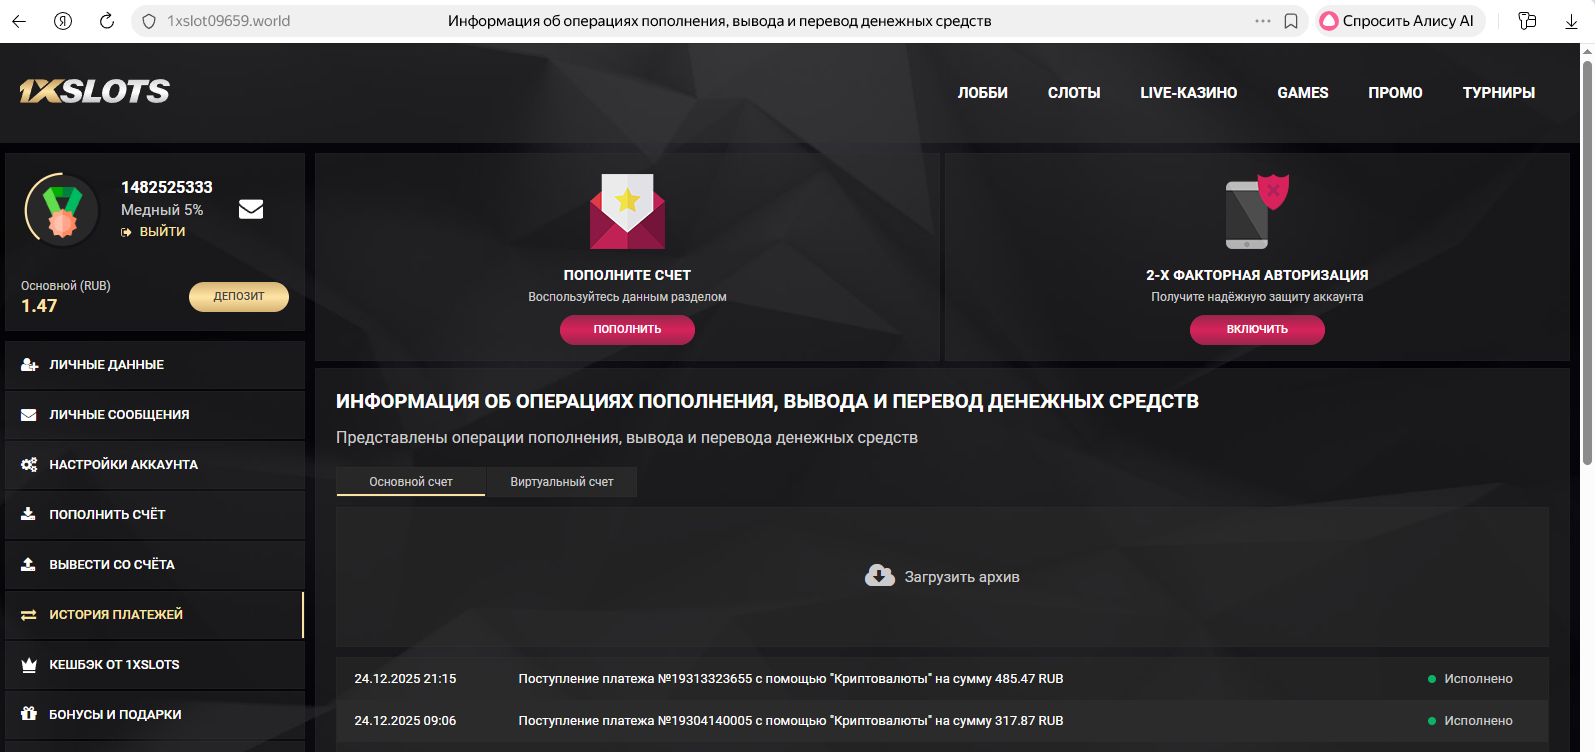Click the 1XSLOTS logo
The height and width of the screenshot is (752, 1595).
click(95, 91)
